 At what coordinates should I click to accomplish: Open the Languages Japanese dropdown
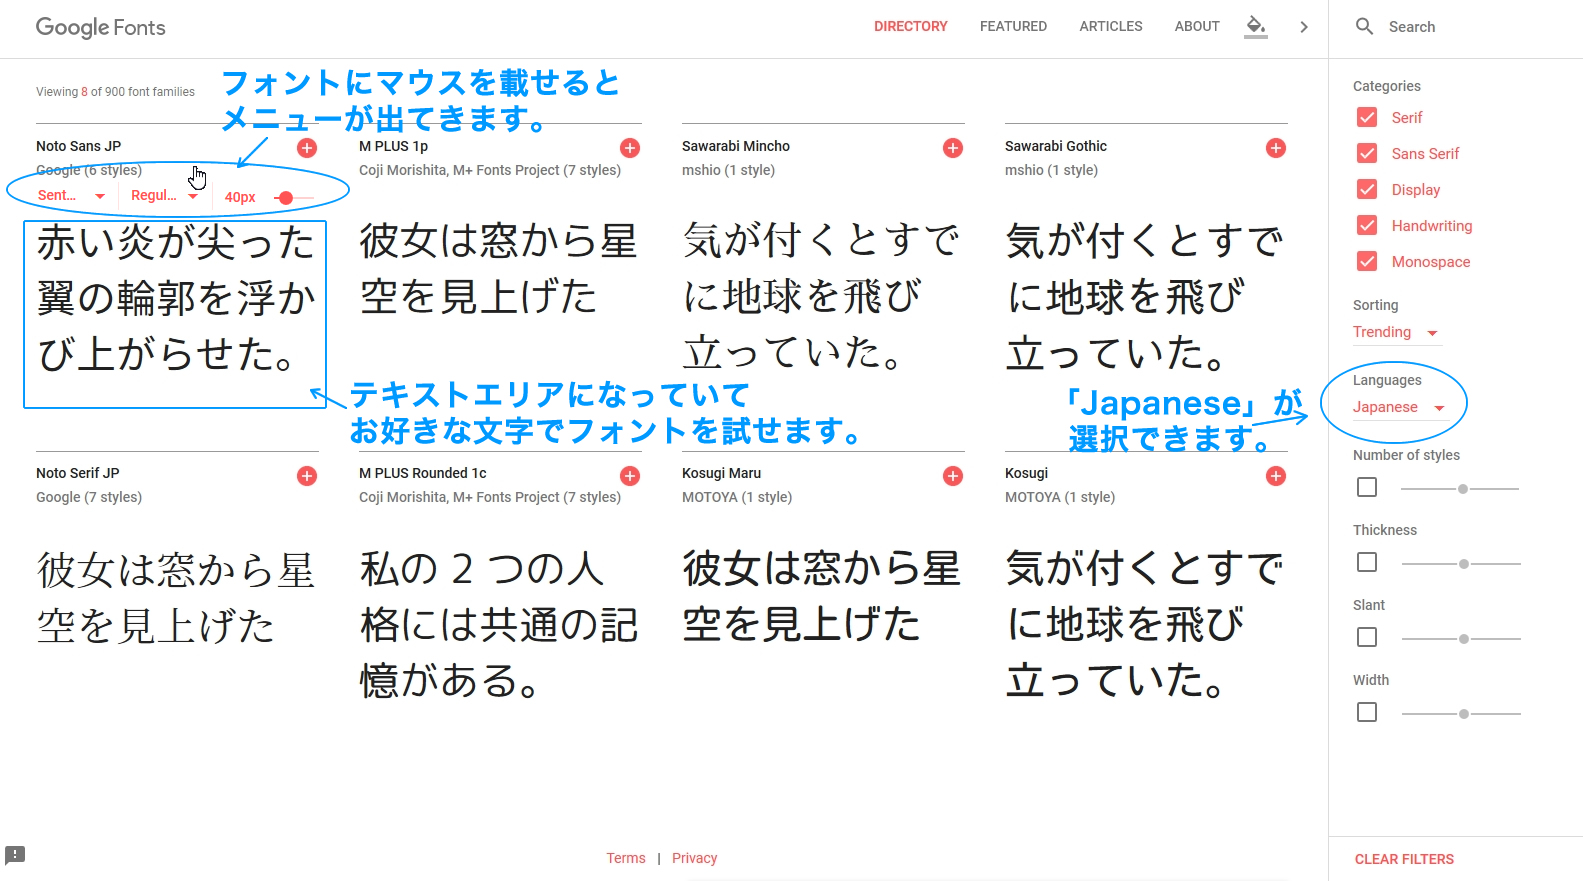pos(1399,407)
